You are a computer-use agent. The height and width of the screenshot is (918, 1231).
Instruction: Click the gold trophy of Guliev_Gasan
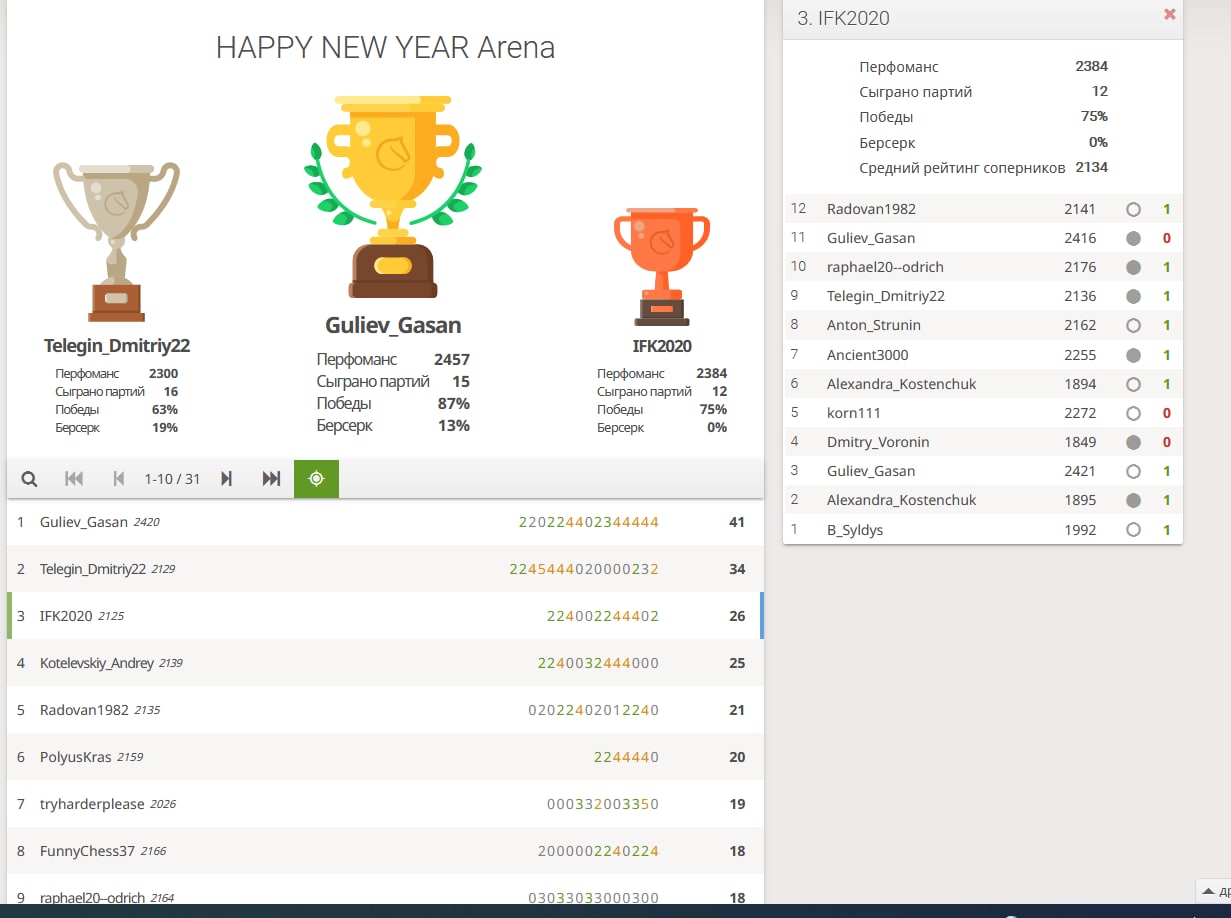[392, 195]
